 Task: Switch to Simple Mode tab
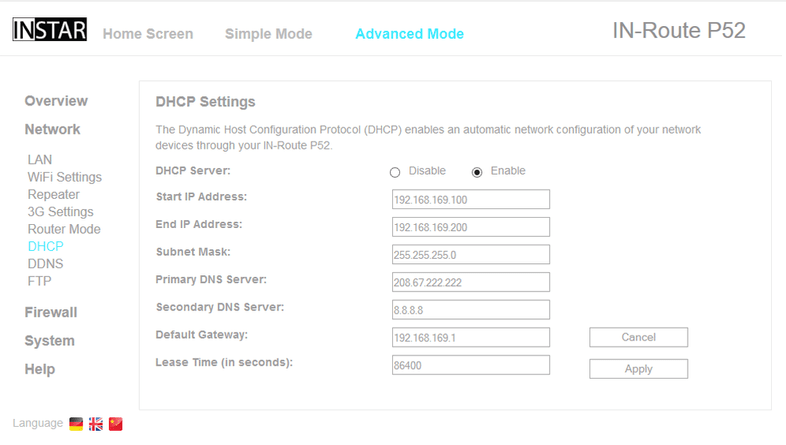pos(268,34)
